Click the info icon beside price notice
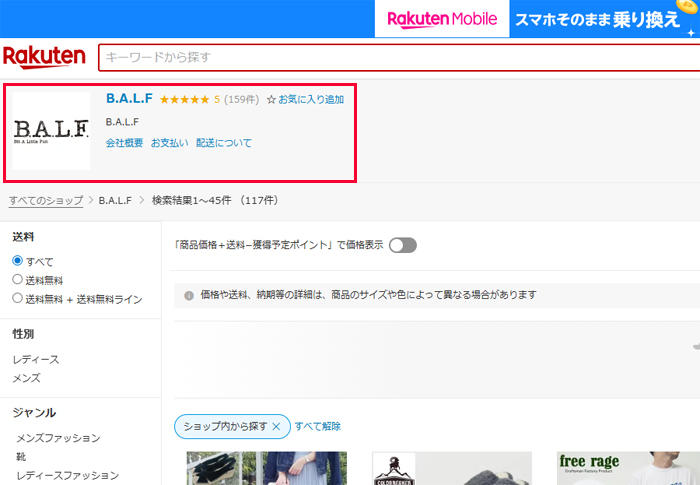 tap(189, 296)
